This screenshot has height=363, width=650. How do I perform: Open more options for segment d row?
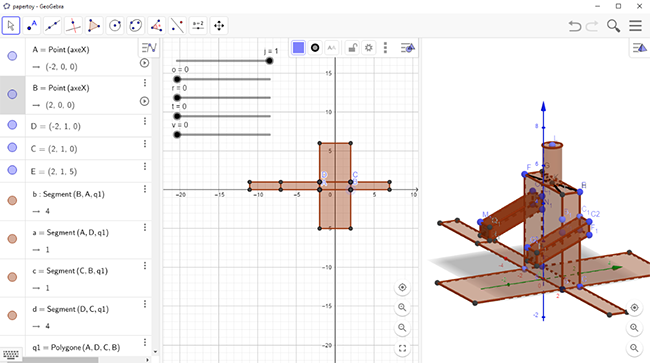145,304
